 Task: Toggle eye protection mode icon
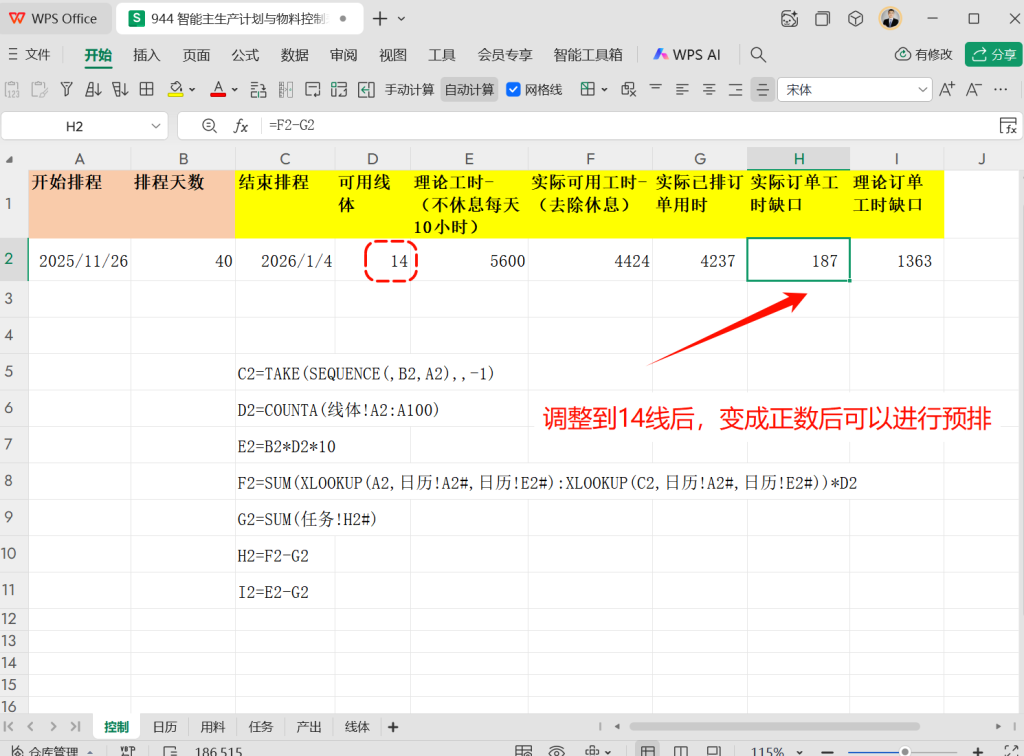click(556, 751)
